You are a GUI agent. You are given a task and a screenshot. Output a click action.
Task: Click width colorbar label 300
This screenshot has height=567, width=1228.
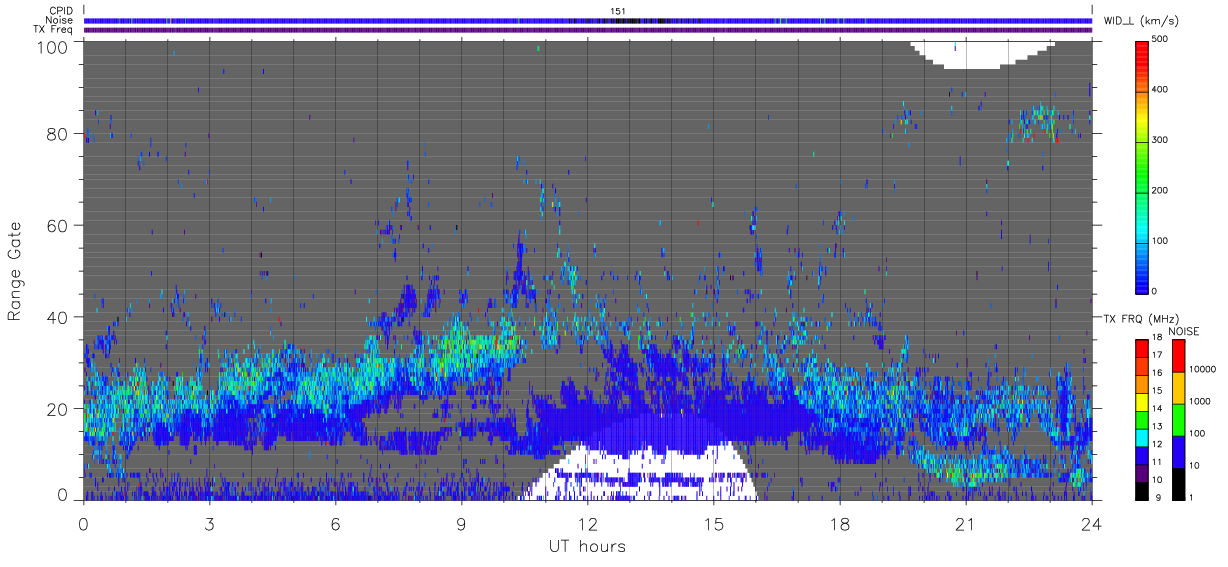coord(1160,140)
